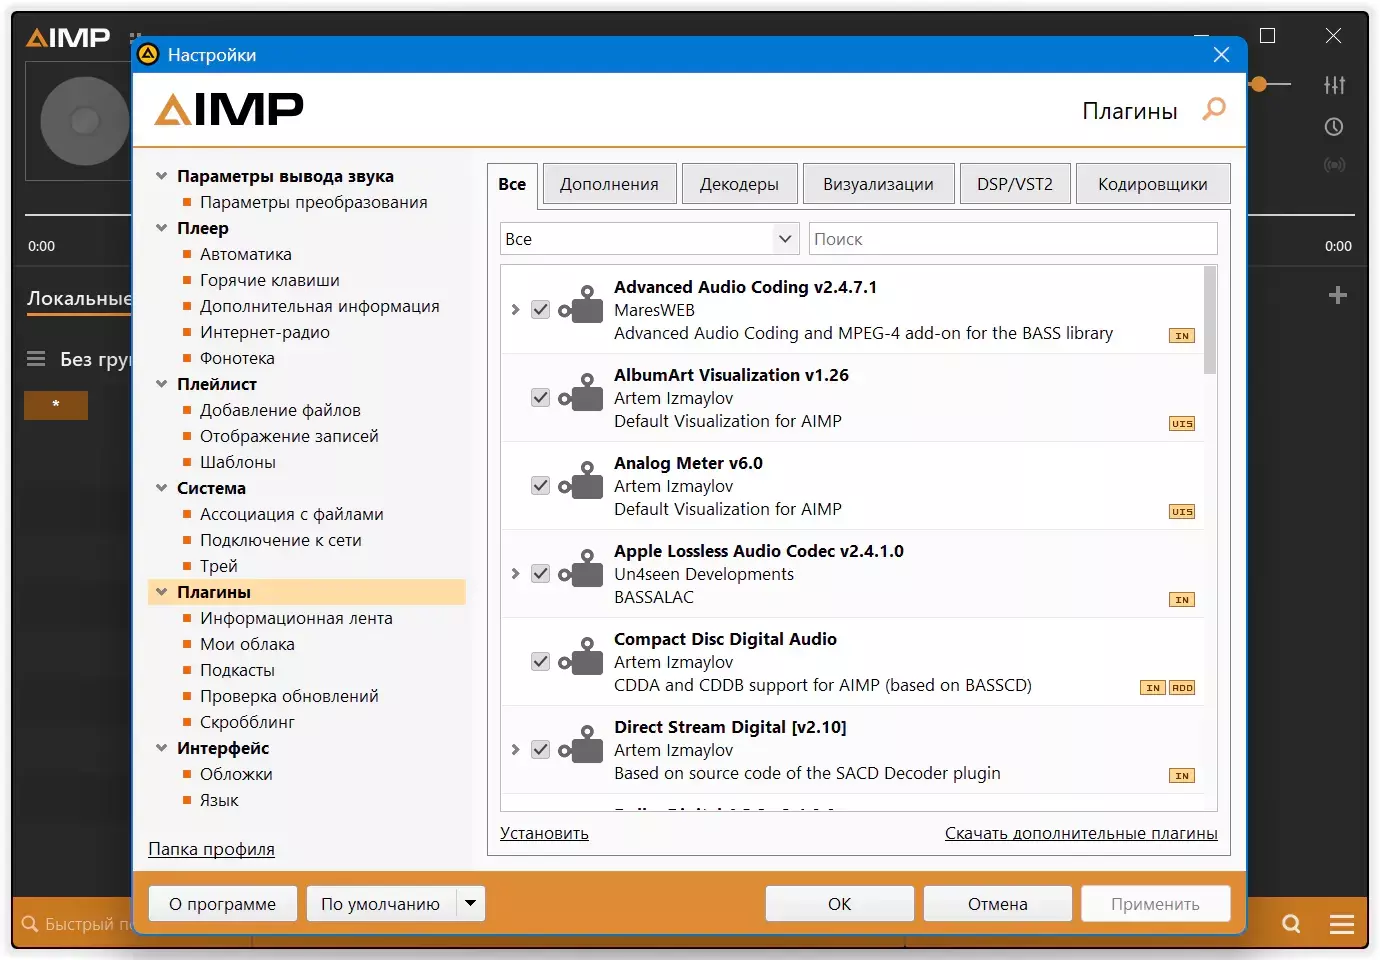Click the plugin icon of AlbumArt Visualization

(x=581, y=393)
